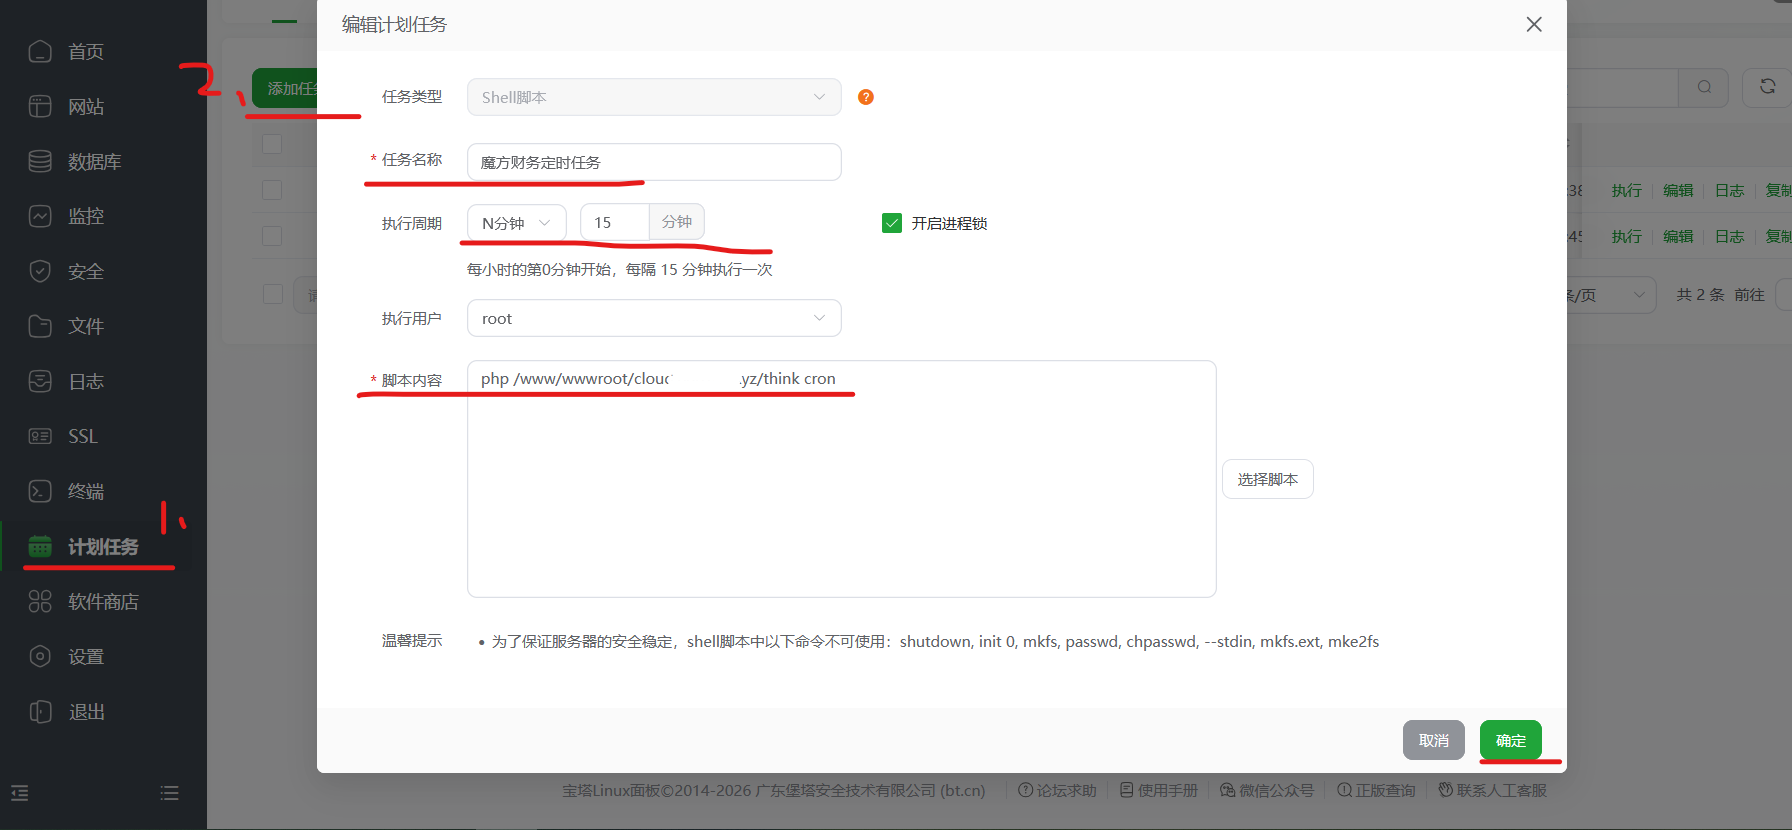Viewport: 1792px width, 830px height.
Task: Navigate to the SSL menu item
Action: tap(82, 436)
